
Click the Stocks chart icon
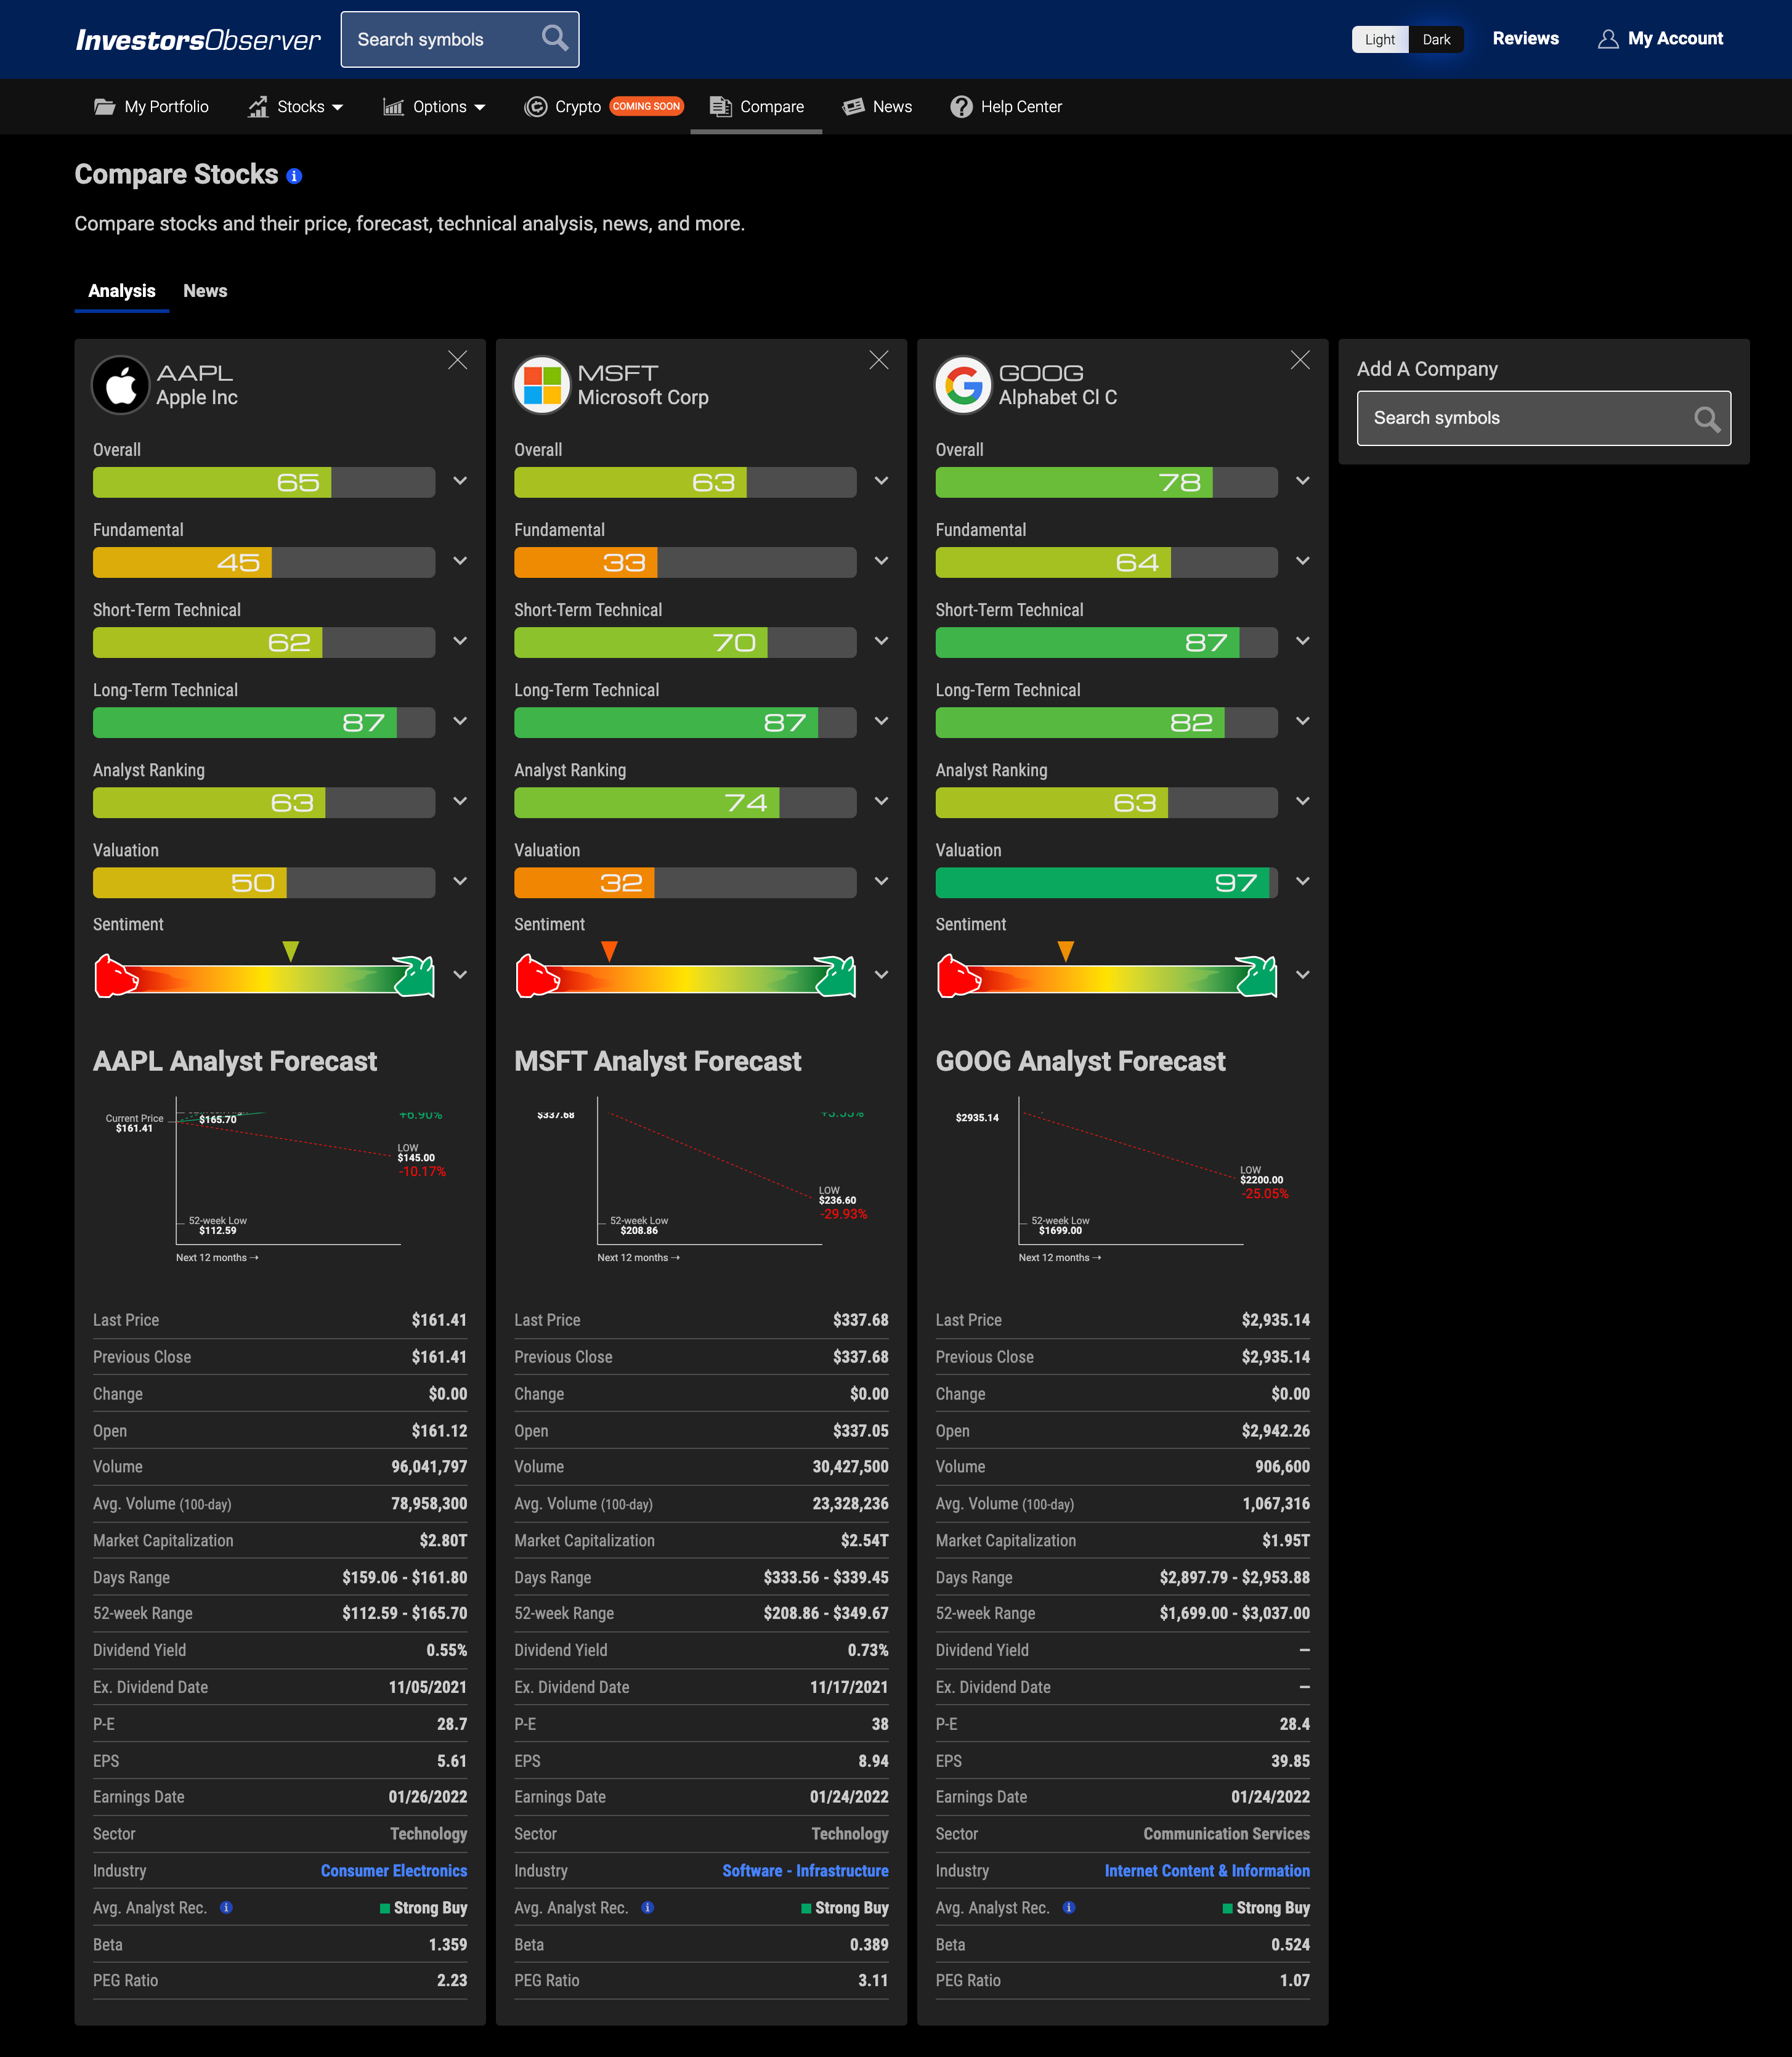[258, 106]
